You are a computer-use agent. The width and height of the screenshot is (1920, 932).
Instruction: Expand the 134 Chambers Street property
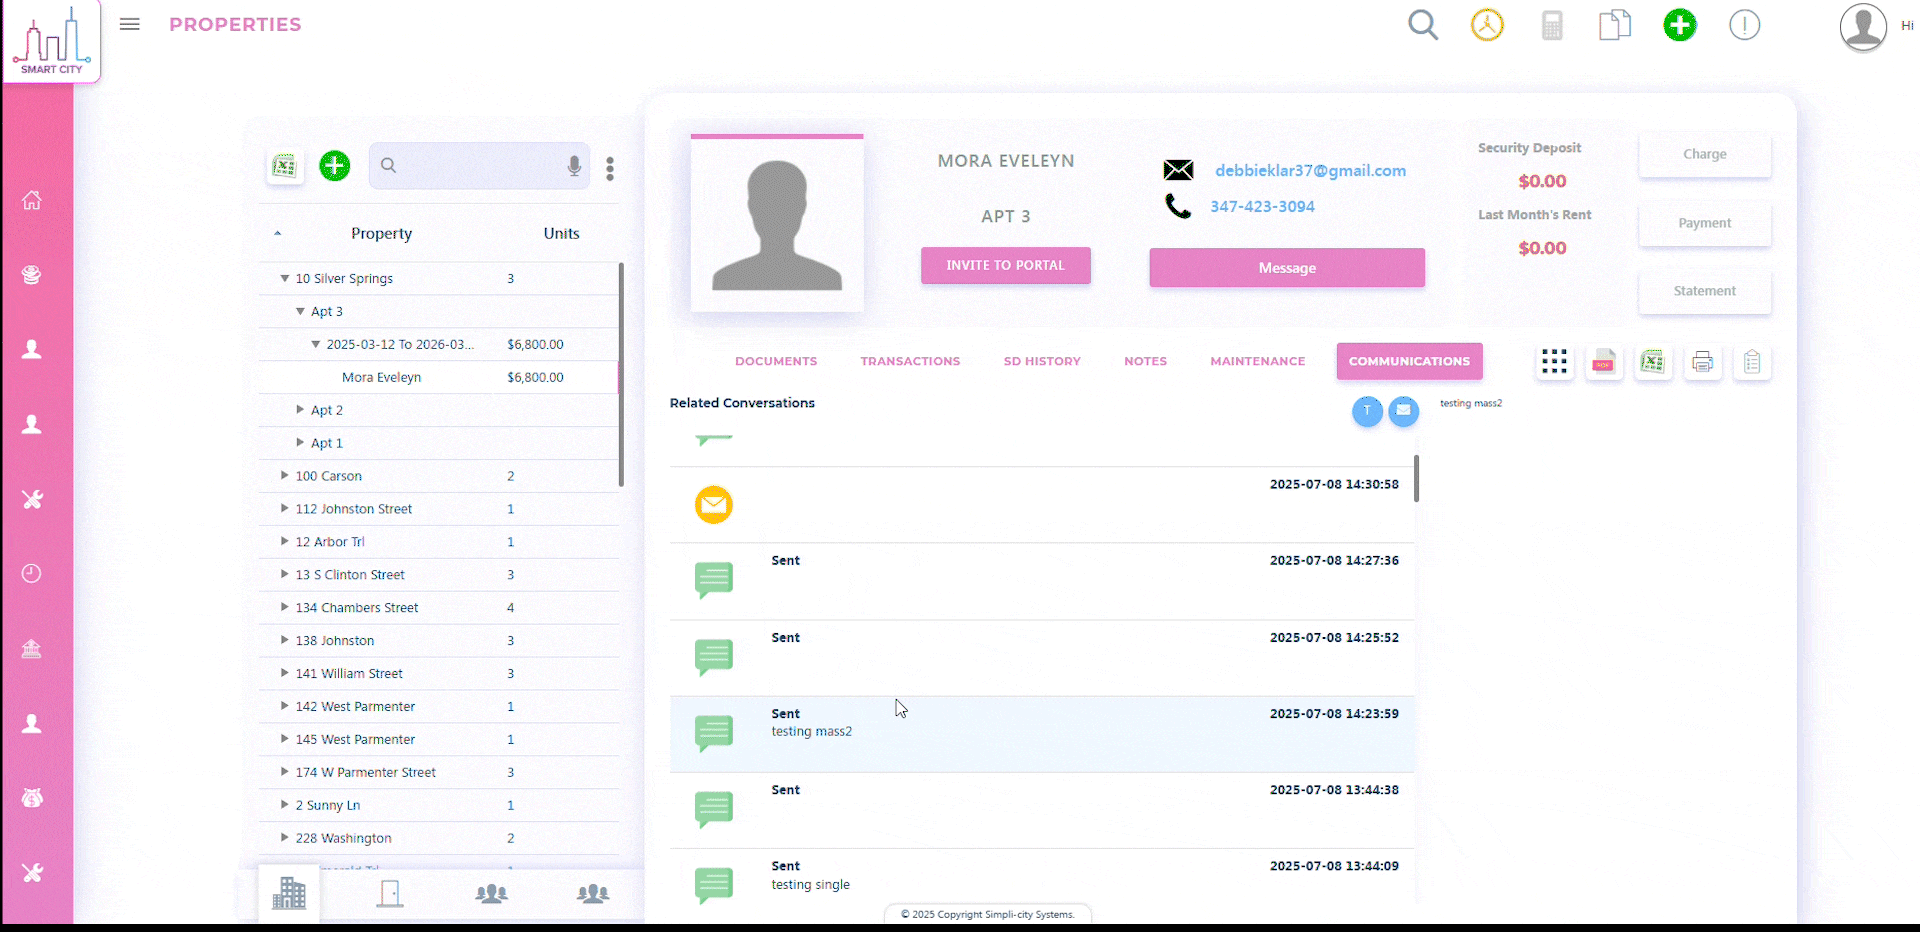tap(285, 607)
